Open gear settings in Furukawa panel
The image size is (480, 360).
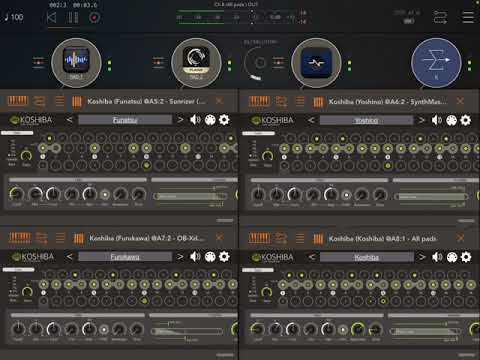pos(224,256)
